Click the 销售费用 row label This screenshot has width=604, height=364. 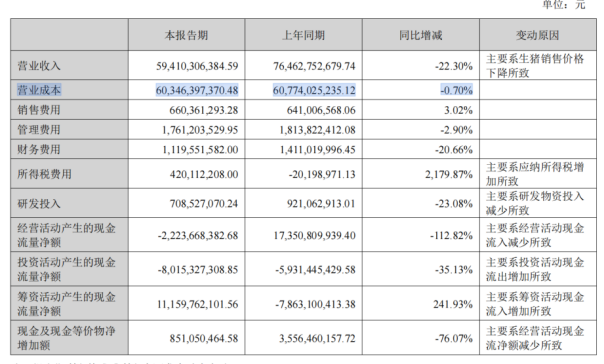pos(39,110)
